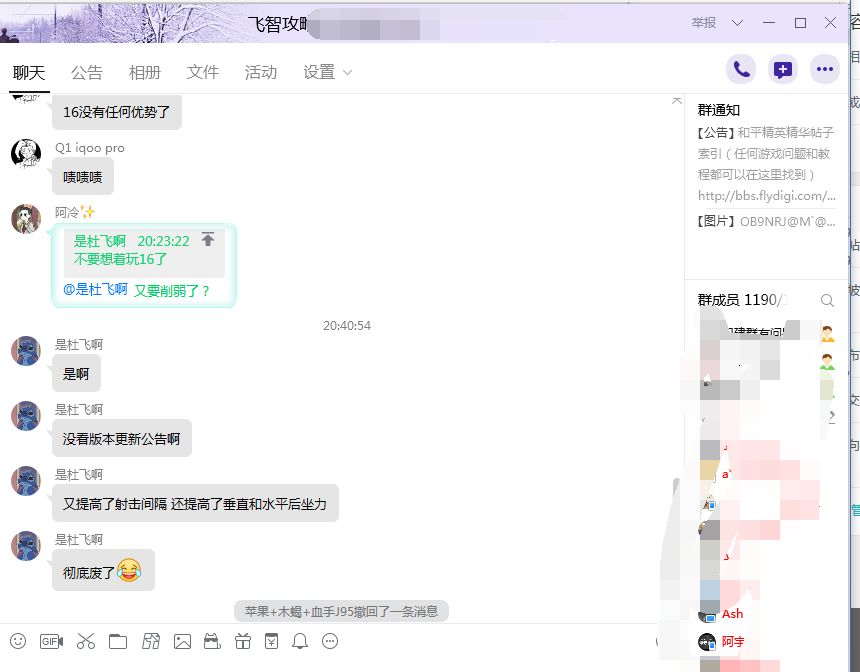Viewport: 860px width, 672px height.
Task: Open the 【公告】 和平精英精华帖子 announcement
Action: 766,154
